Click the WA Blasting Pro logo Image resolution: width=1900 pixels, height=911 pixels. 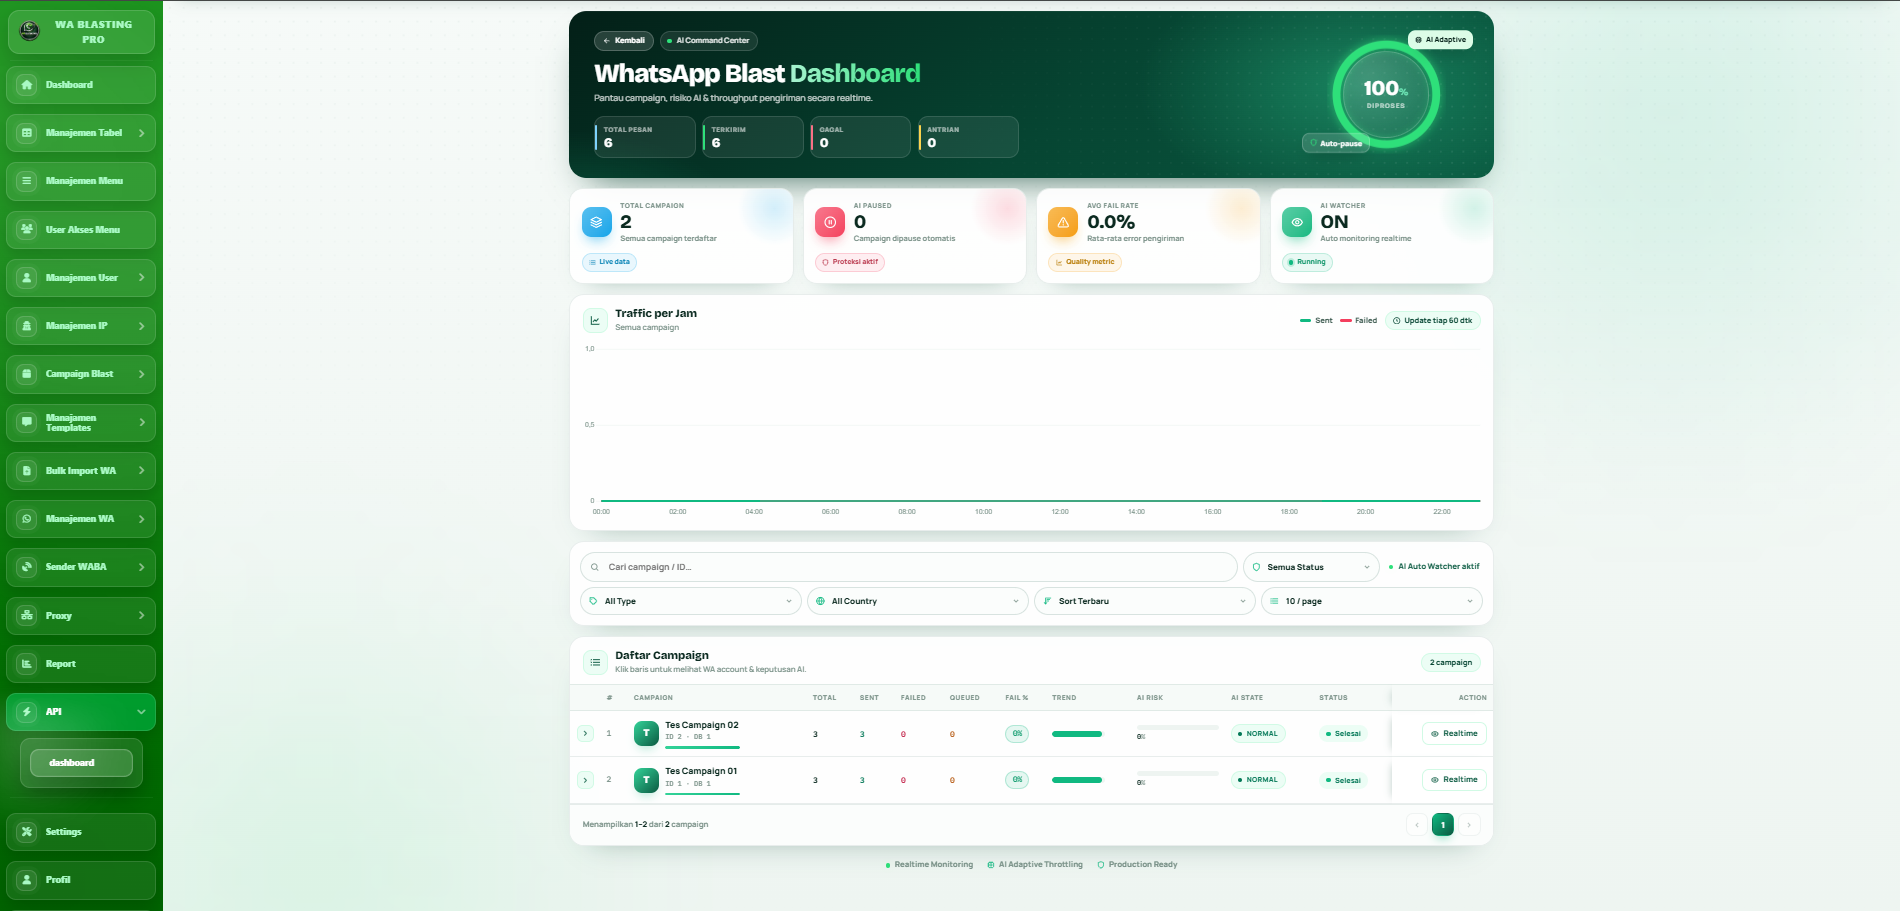[30, 31]
